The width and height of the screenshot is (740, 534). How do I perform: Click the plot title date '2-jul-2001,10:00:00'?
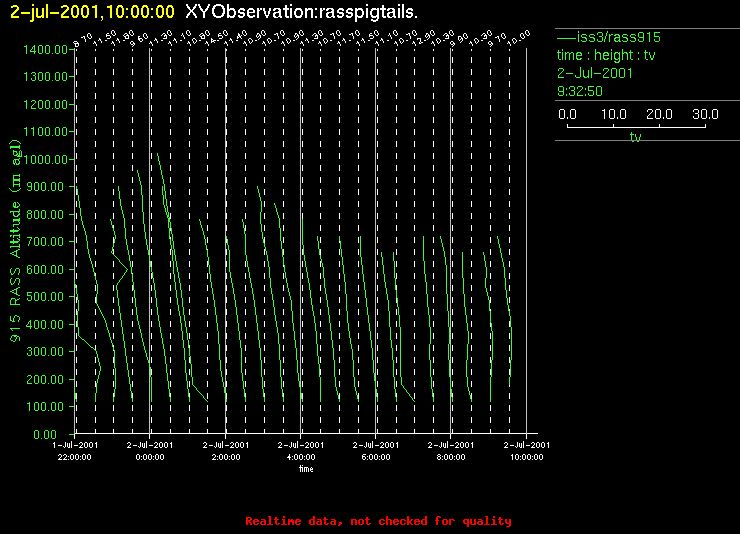point(92,11)
